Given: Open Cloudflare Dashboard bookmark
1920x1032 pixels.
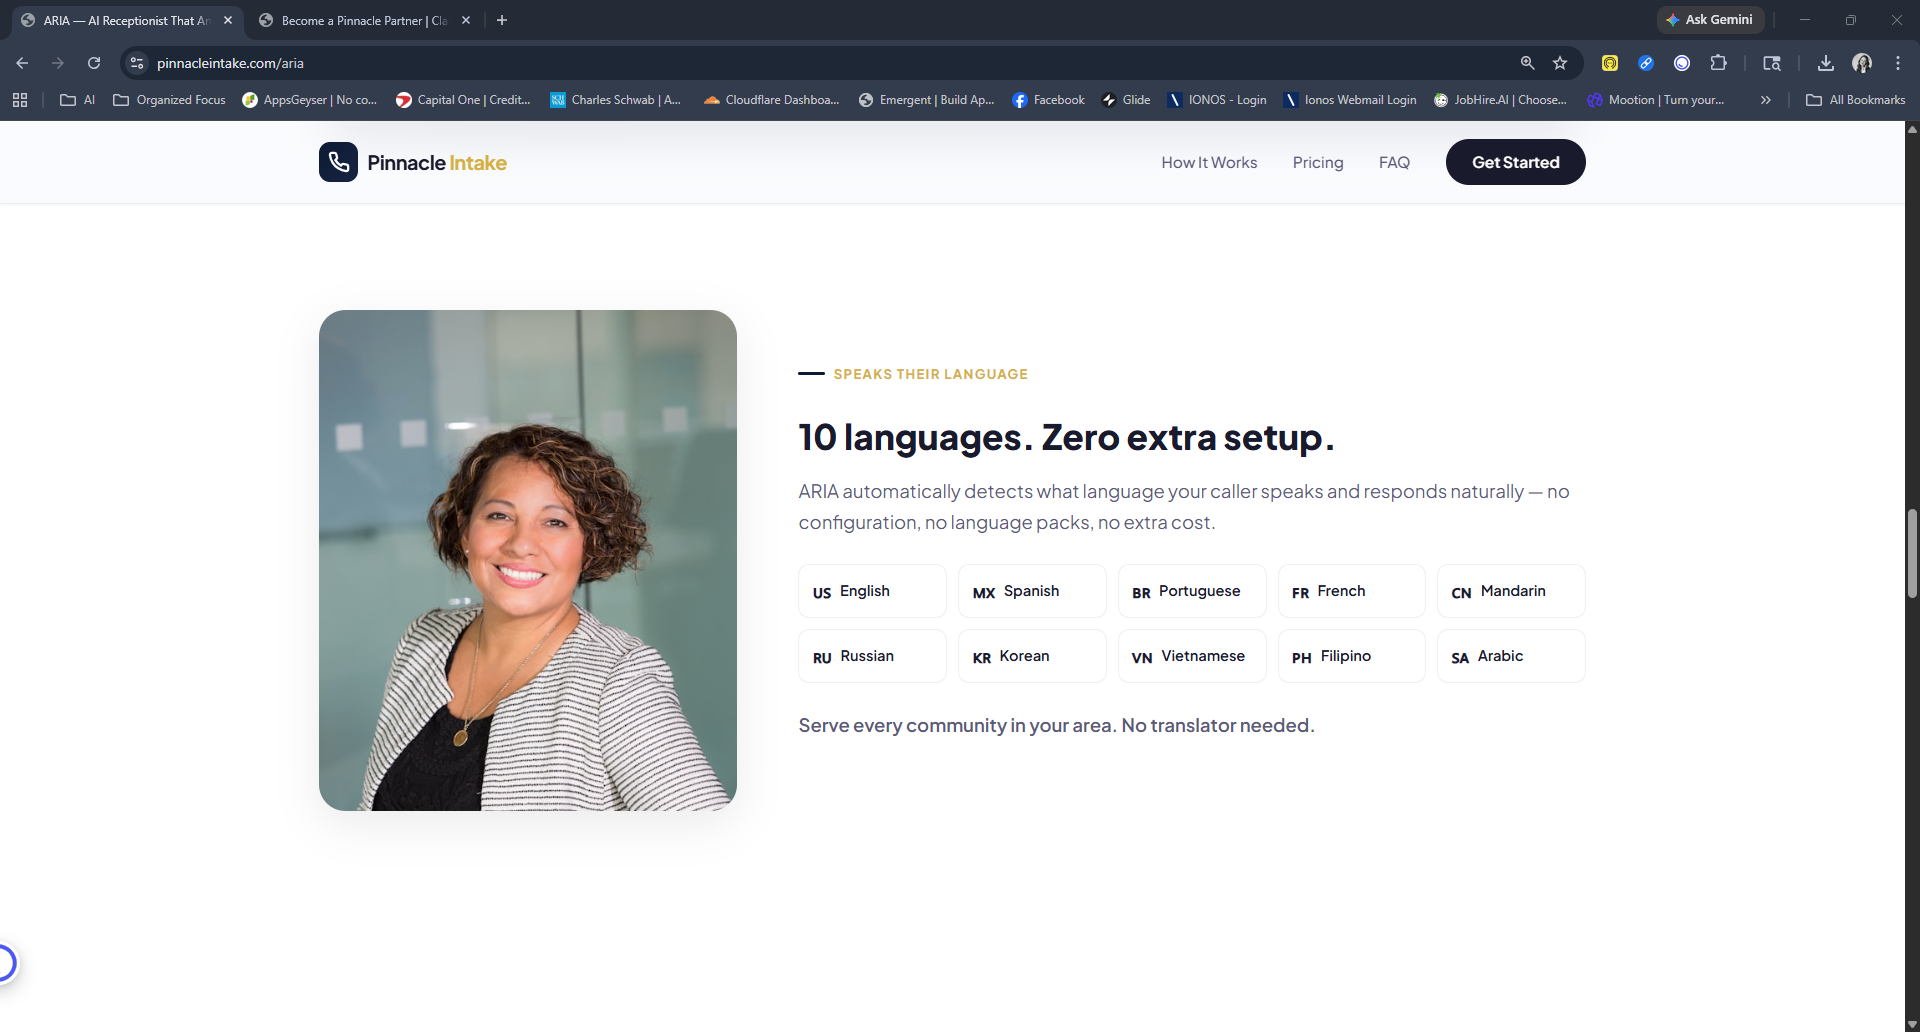Looking at the screenshot, I should click(771, 100).
